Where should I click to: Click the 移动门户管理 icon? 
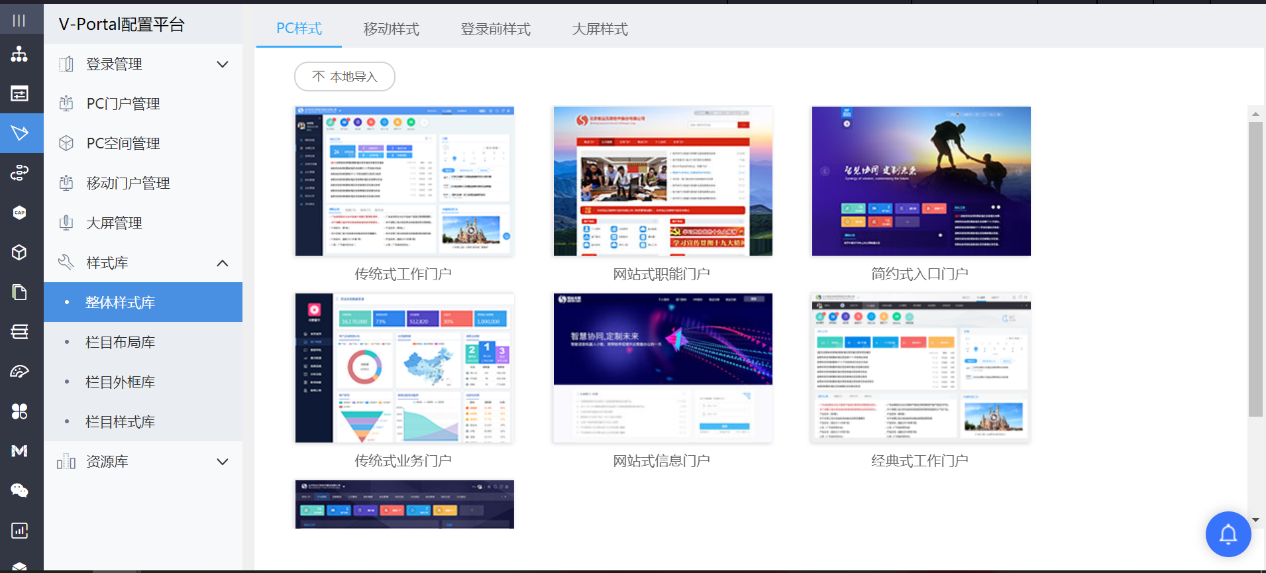click(x=67, y=183)
